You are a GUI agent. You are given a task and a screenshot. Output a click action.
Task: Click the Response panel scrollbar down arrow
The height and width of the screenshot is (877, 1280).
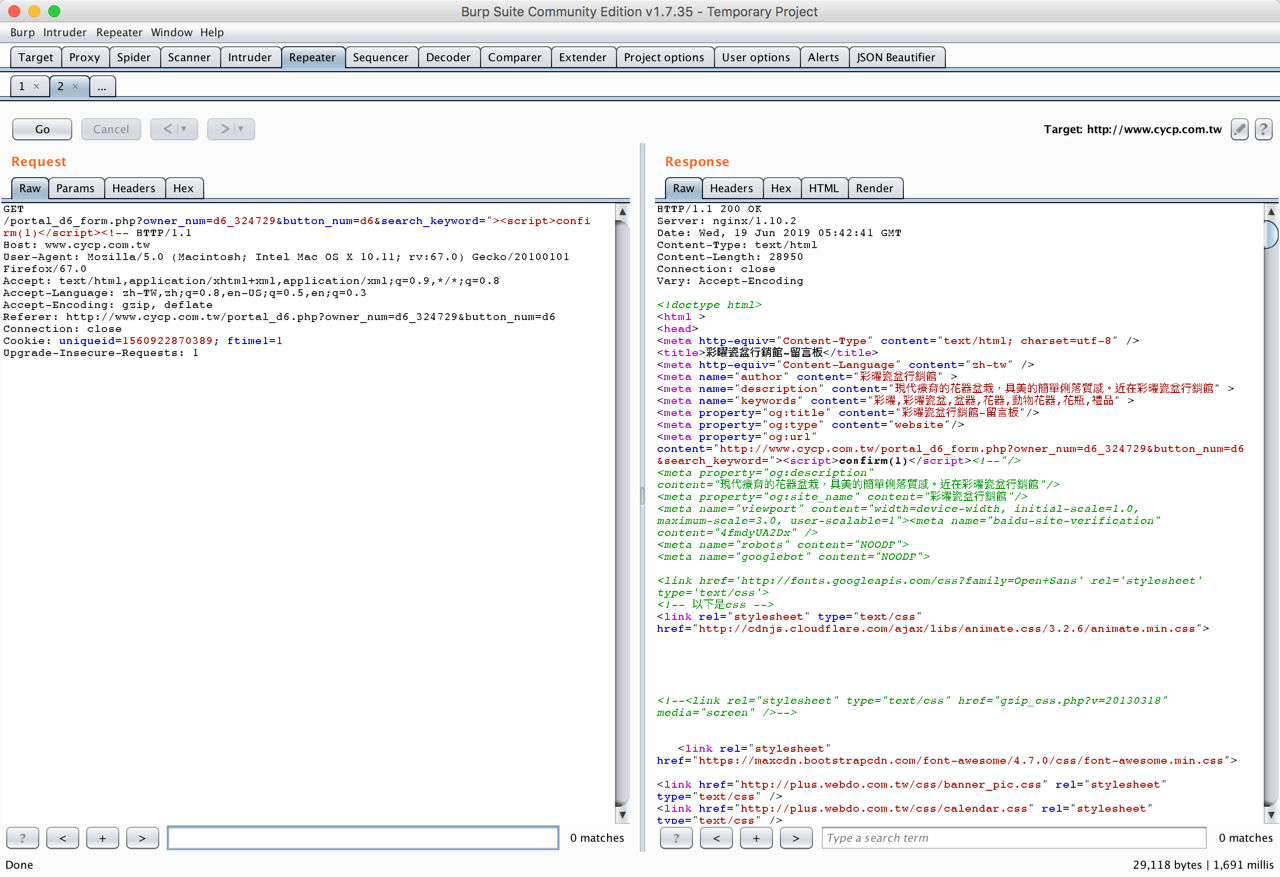[x=1271, y=815]
